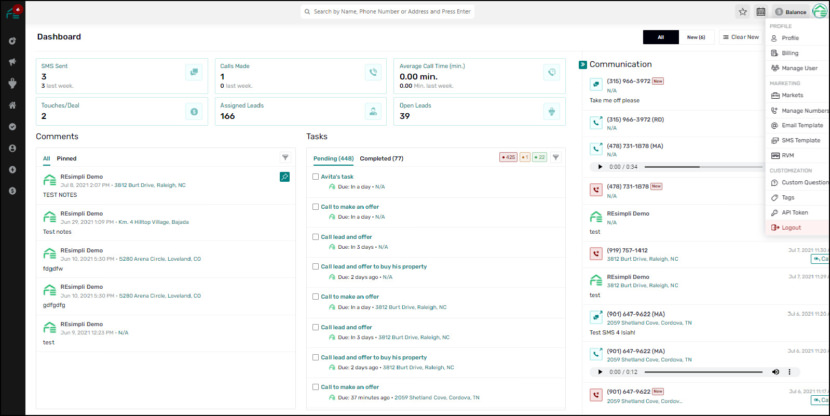Switch to the Pinned comments tab
The image size is (830, 416).
67,158
